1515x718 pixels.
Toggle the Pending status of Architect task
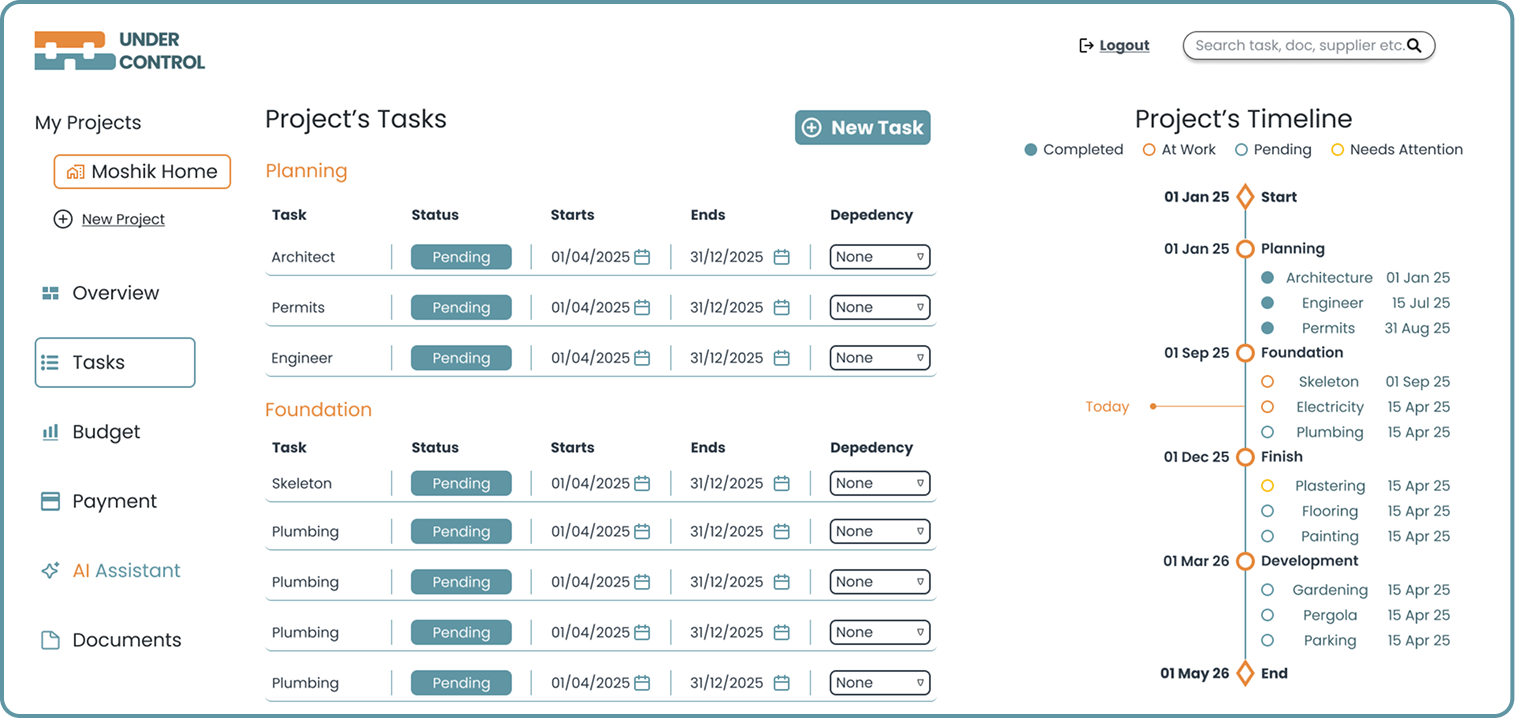click(x=461, y=257)
